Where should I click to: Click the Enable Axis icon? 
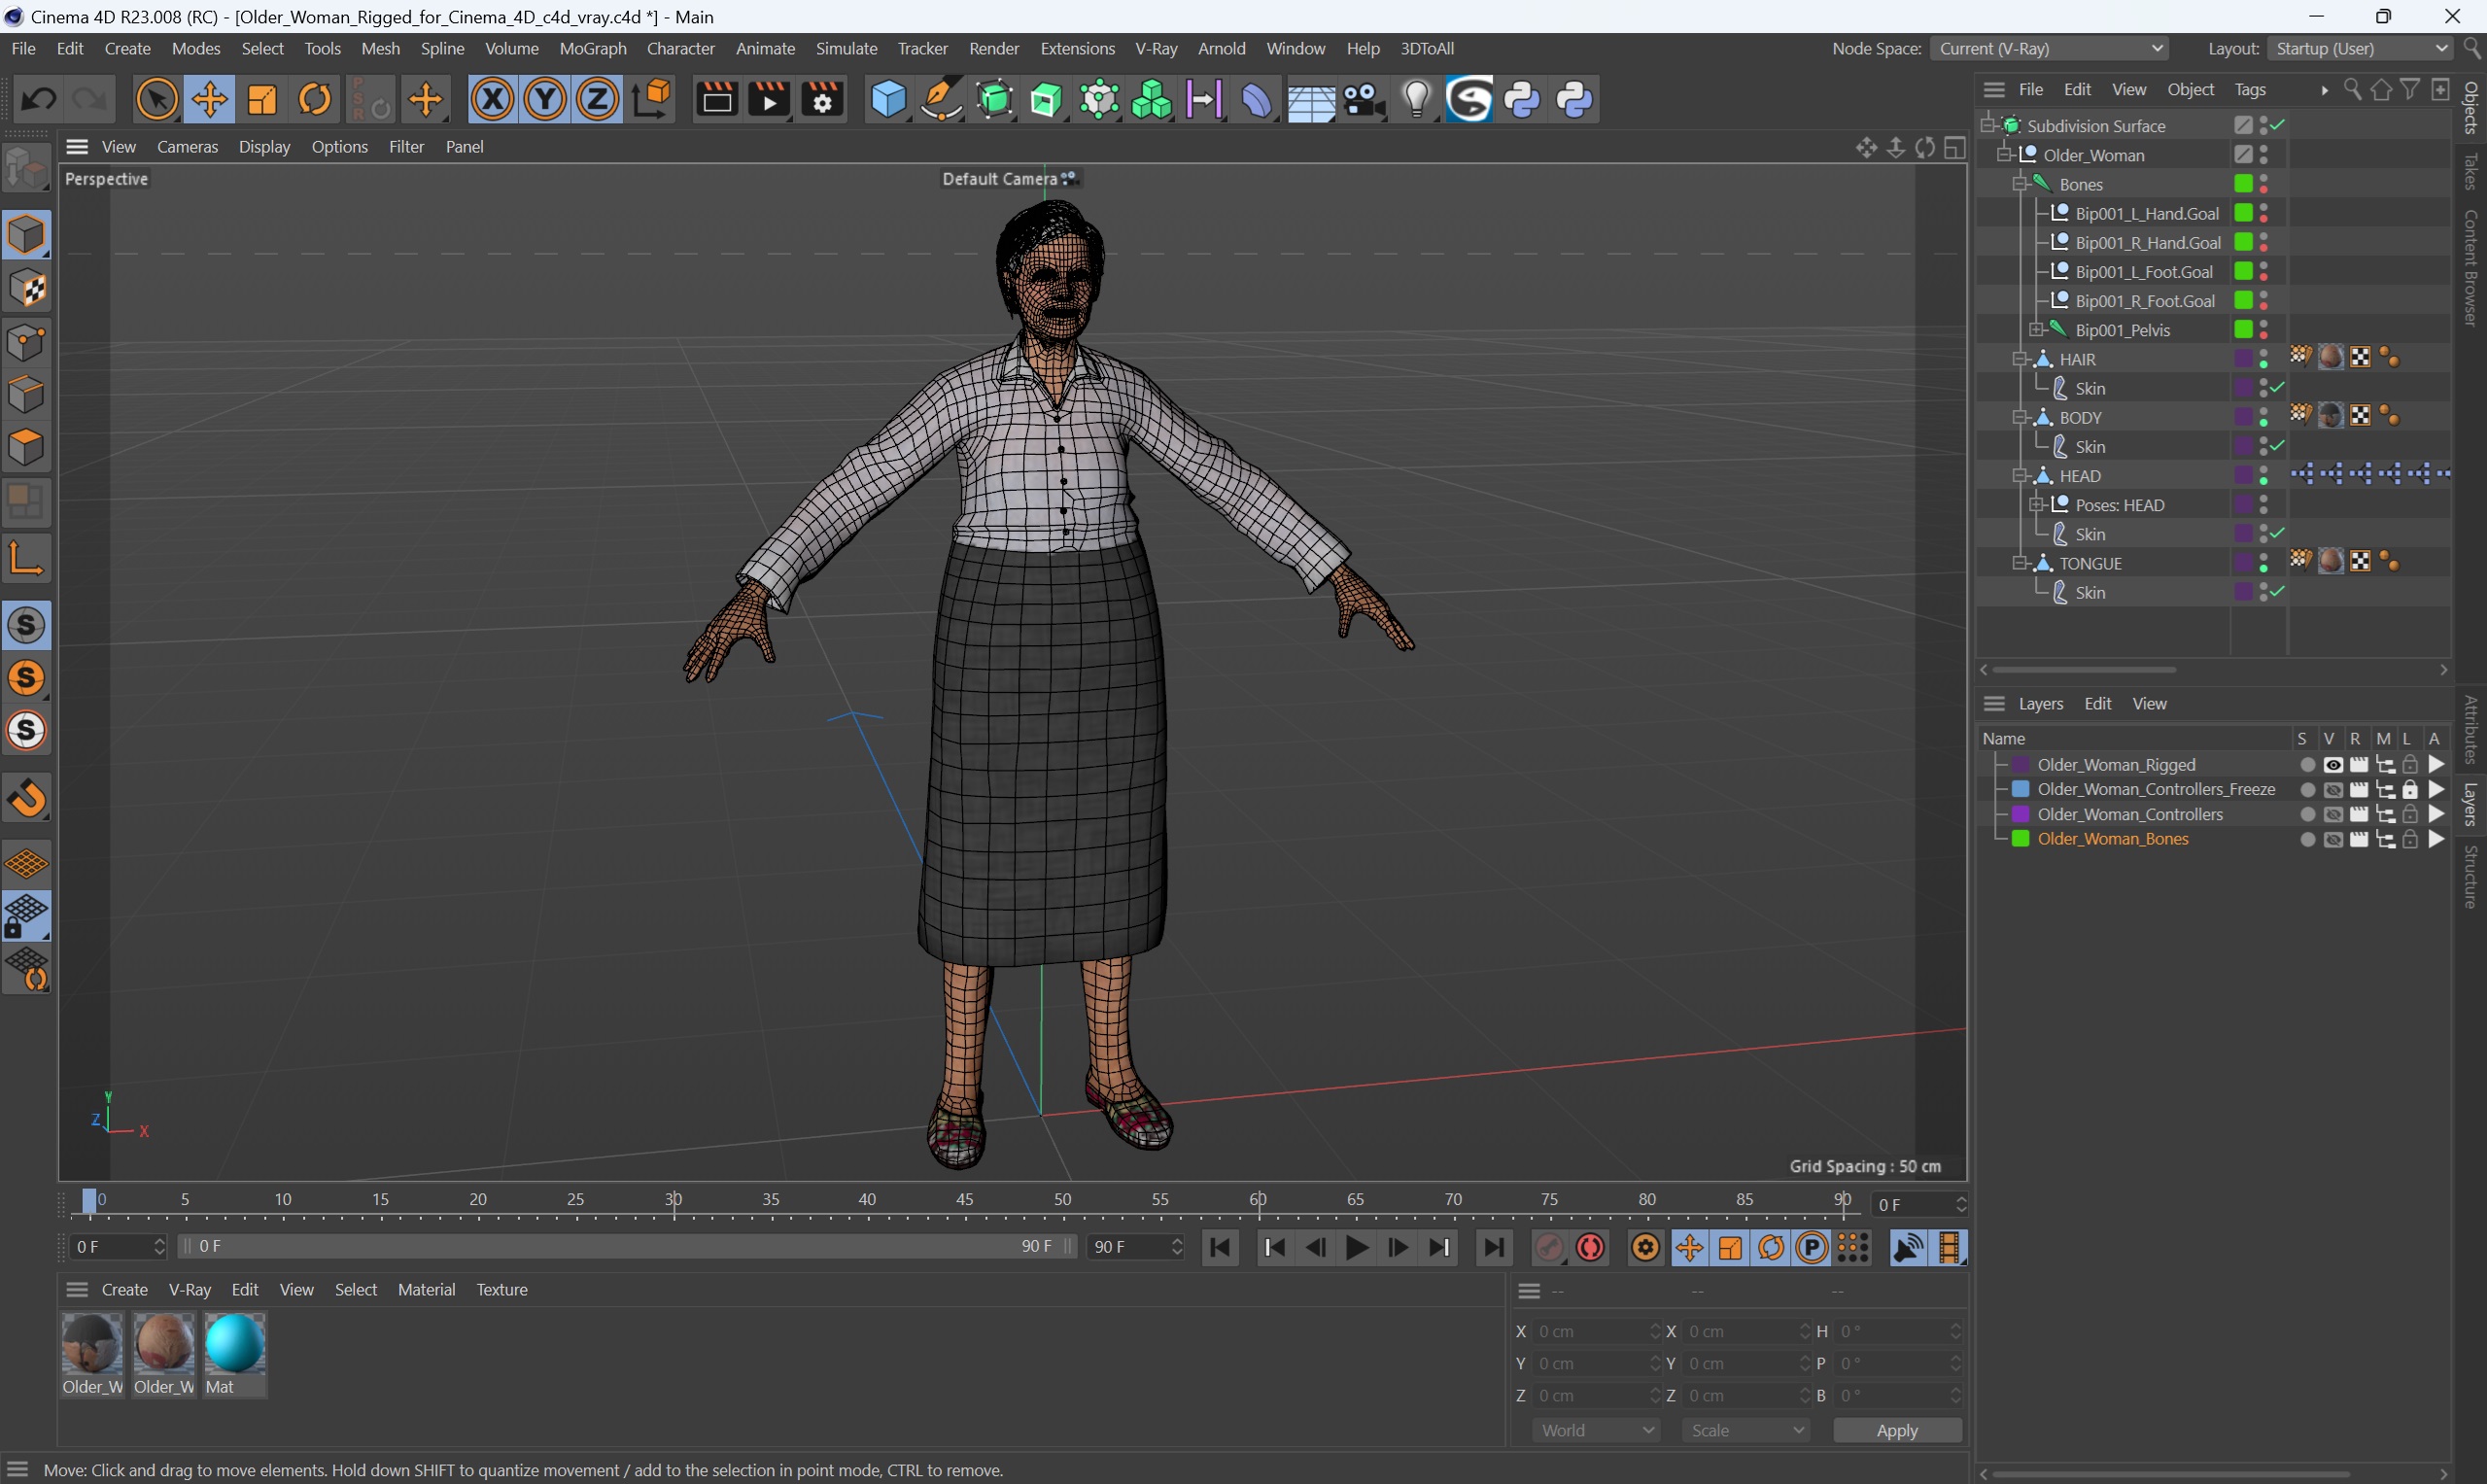point(26,558)
